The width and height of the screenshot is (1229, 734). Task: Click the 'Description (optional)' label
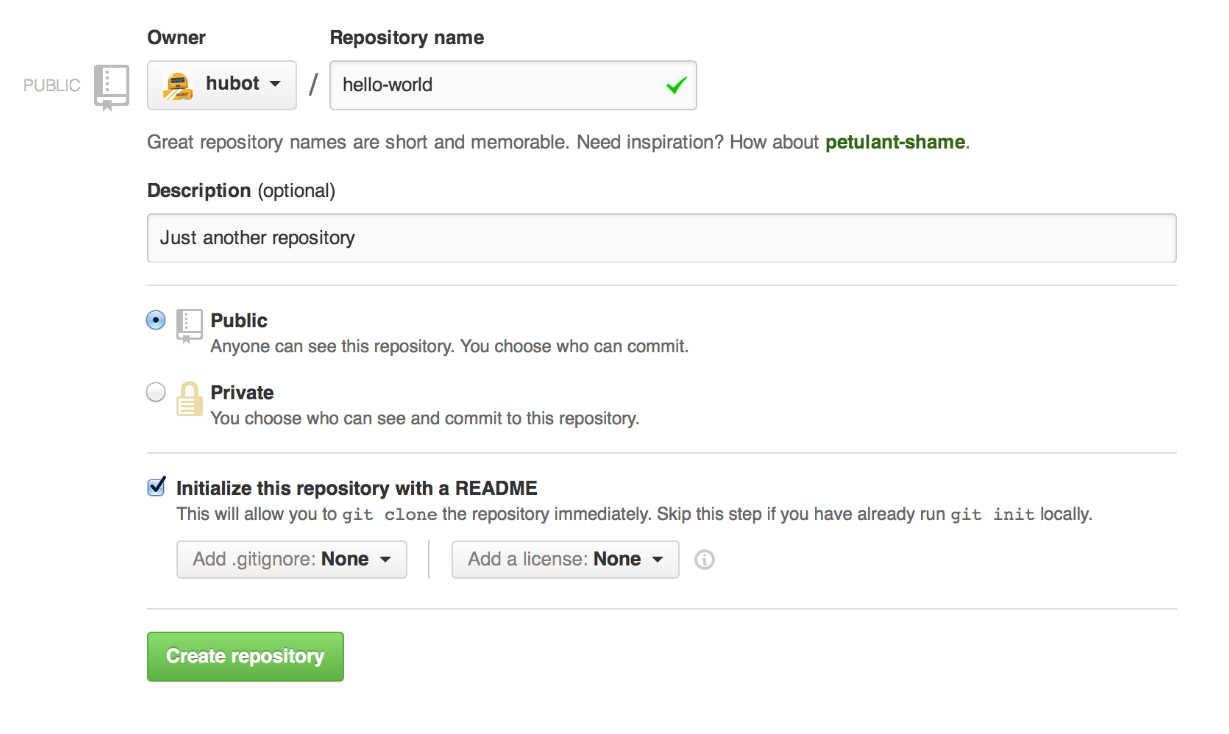[x=241, y=190]
